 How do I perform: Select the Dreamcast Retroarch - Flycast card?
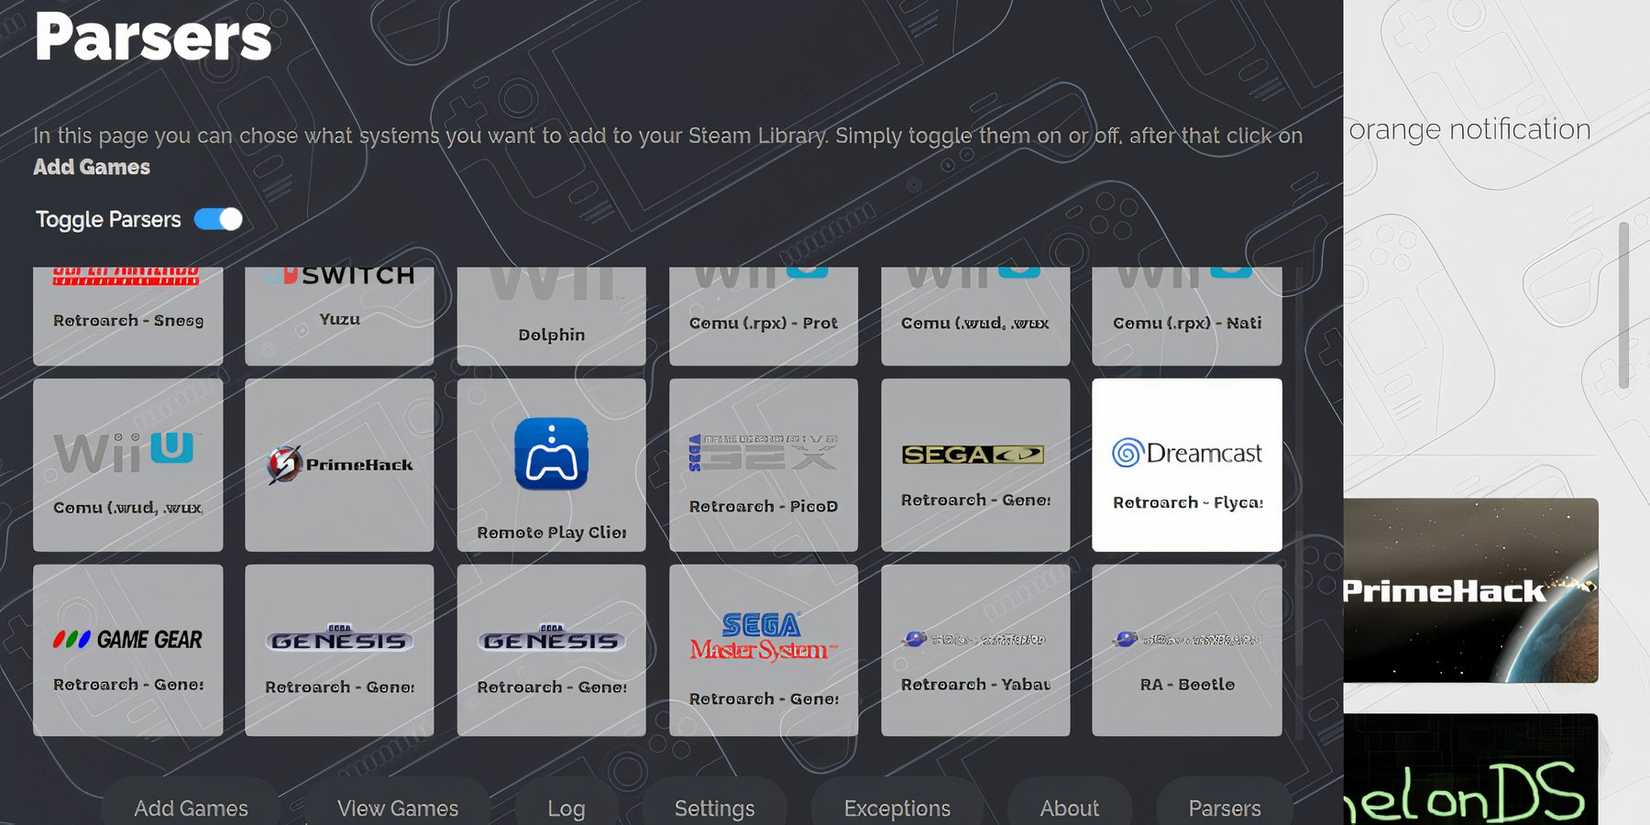1187,465
